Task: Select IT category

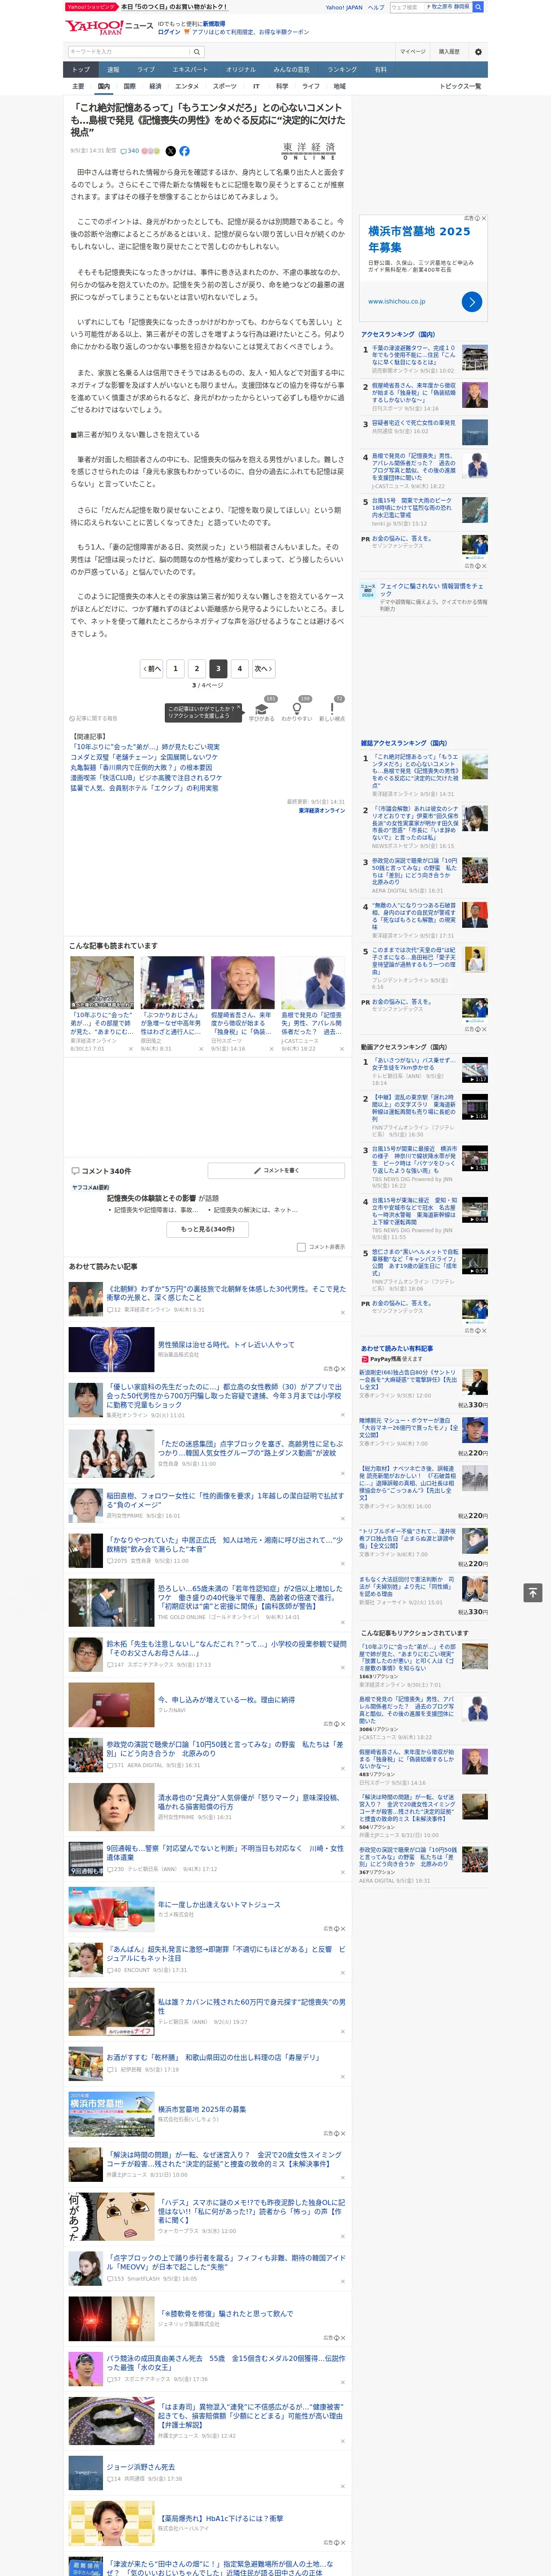Action: pos(256,86)
